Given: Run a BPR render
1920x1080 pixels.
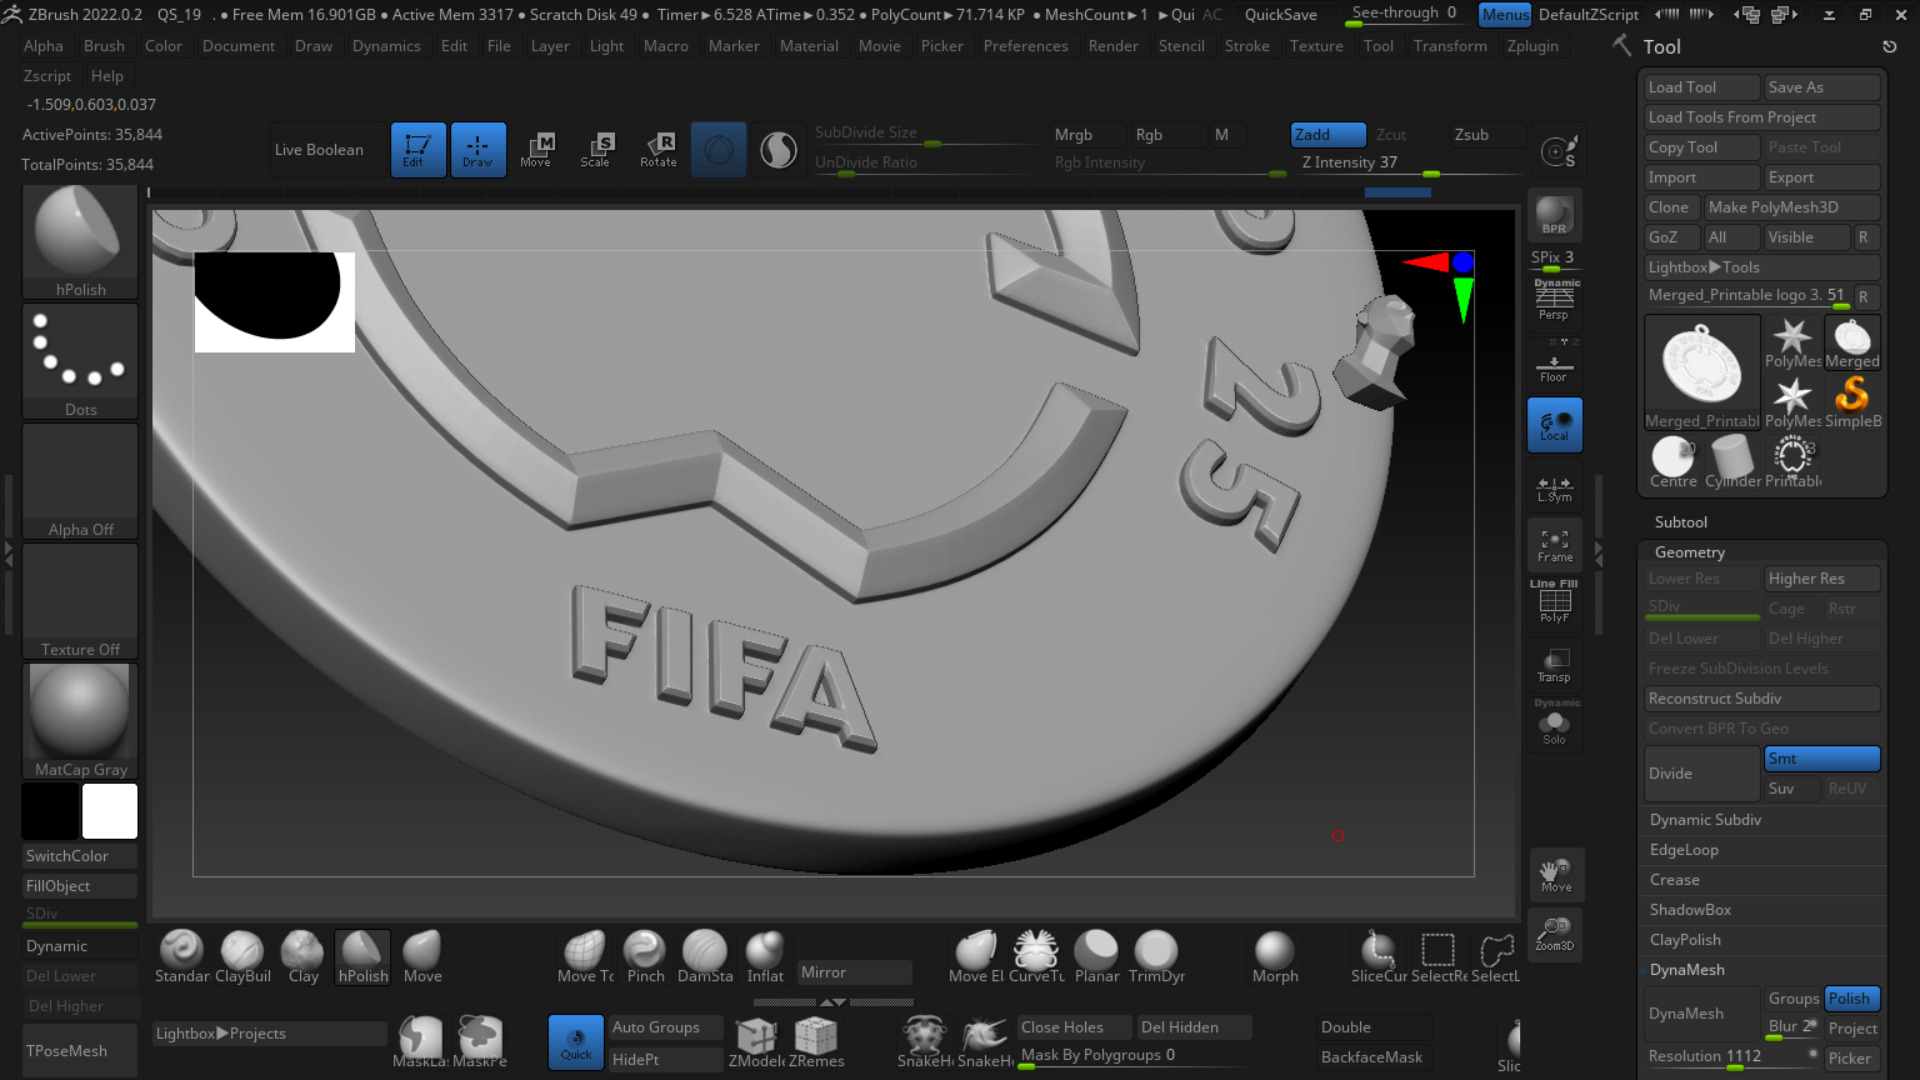Looking at the screenshot, I should point(1554,215).
